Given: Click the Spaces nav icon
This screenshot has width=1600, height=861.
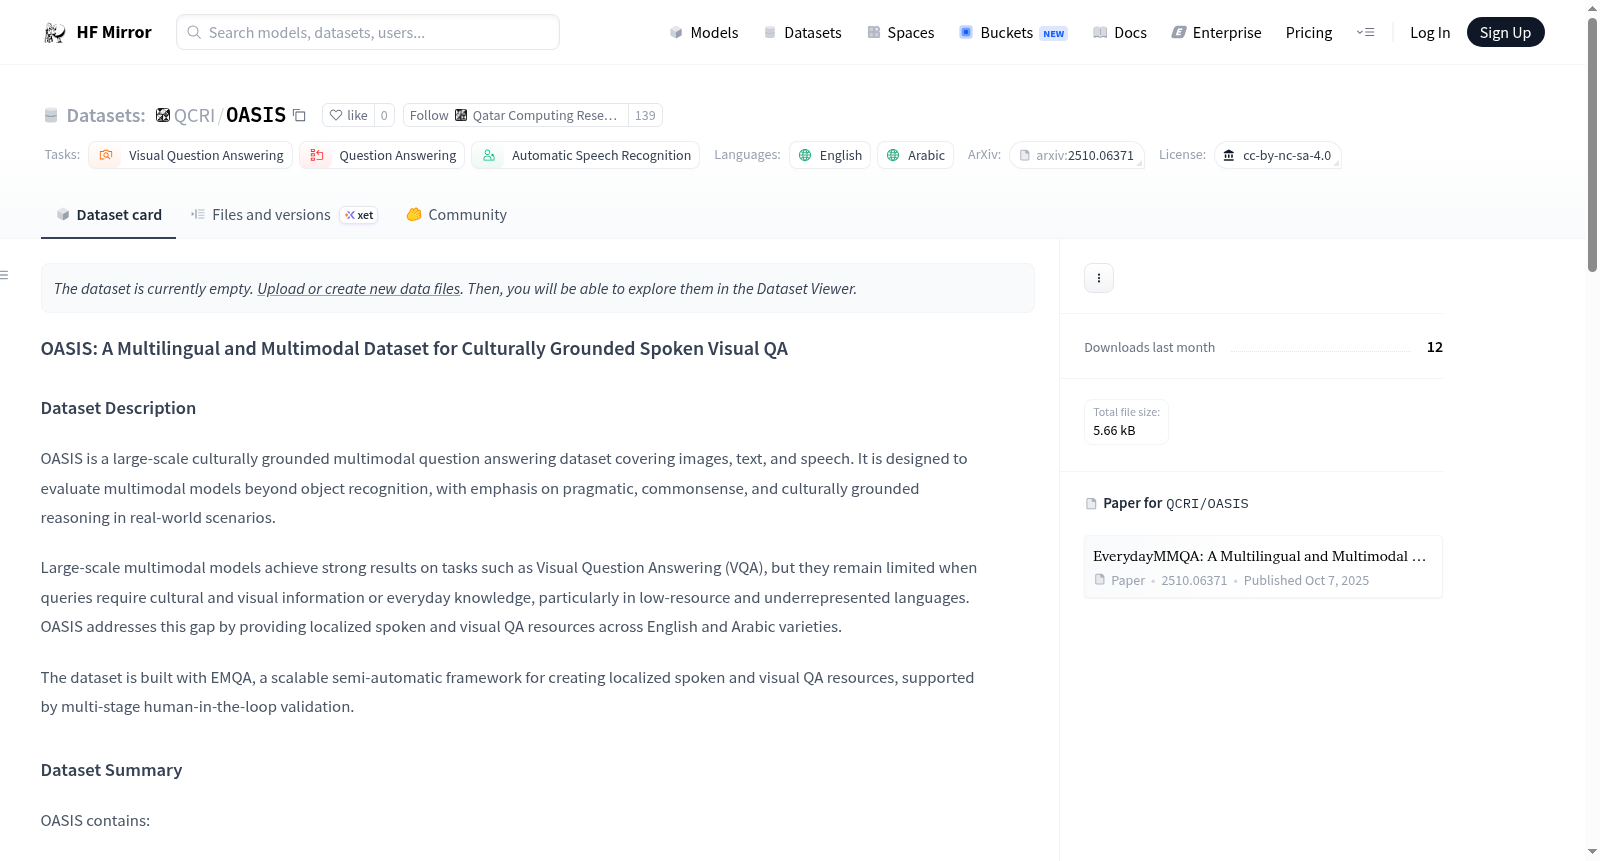Looking at the screenshot, I should (x=874, y=33).
